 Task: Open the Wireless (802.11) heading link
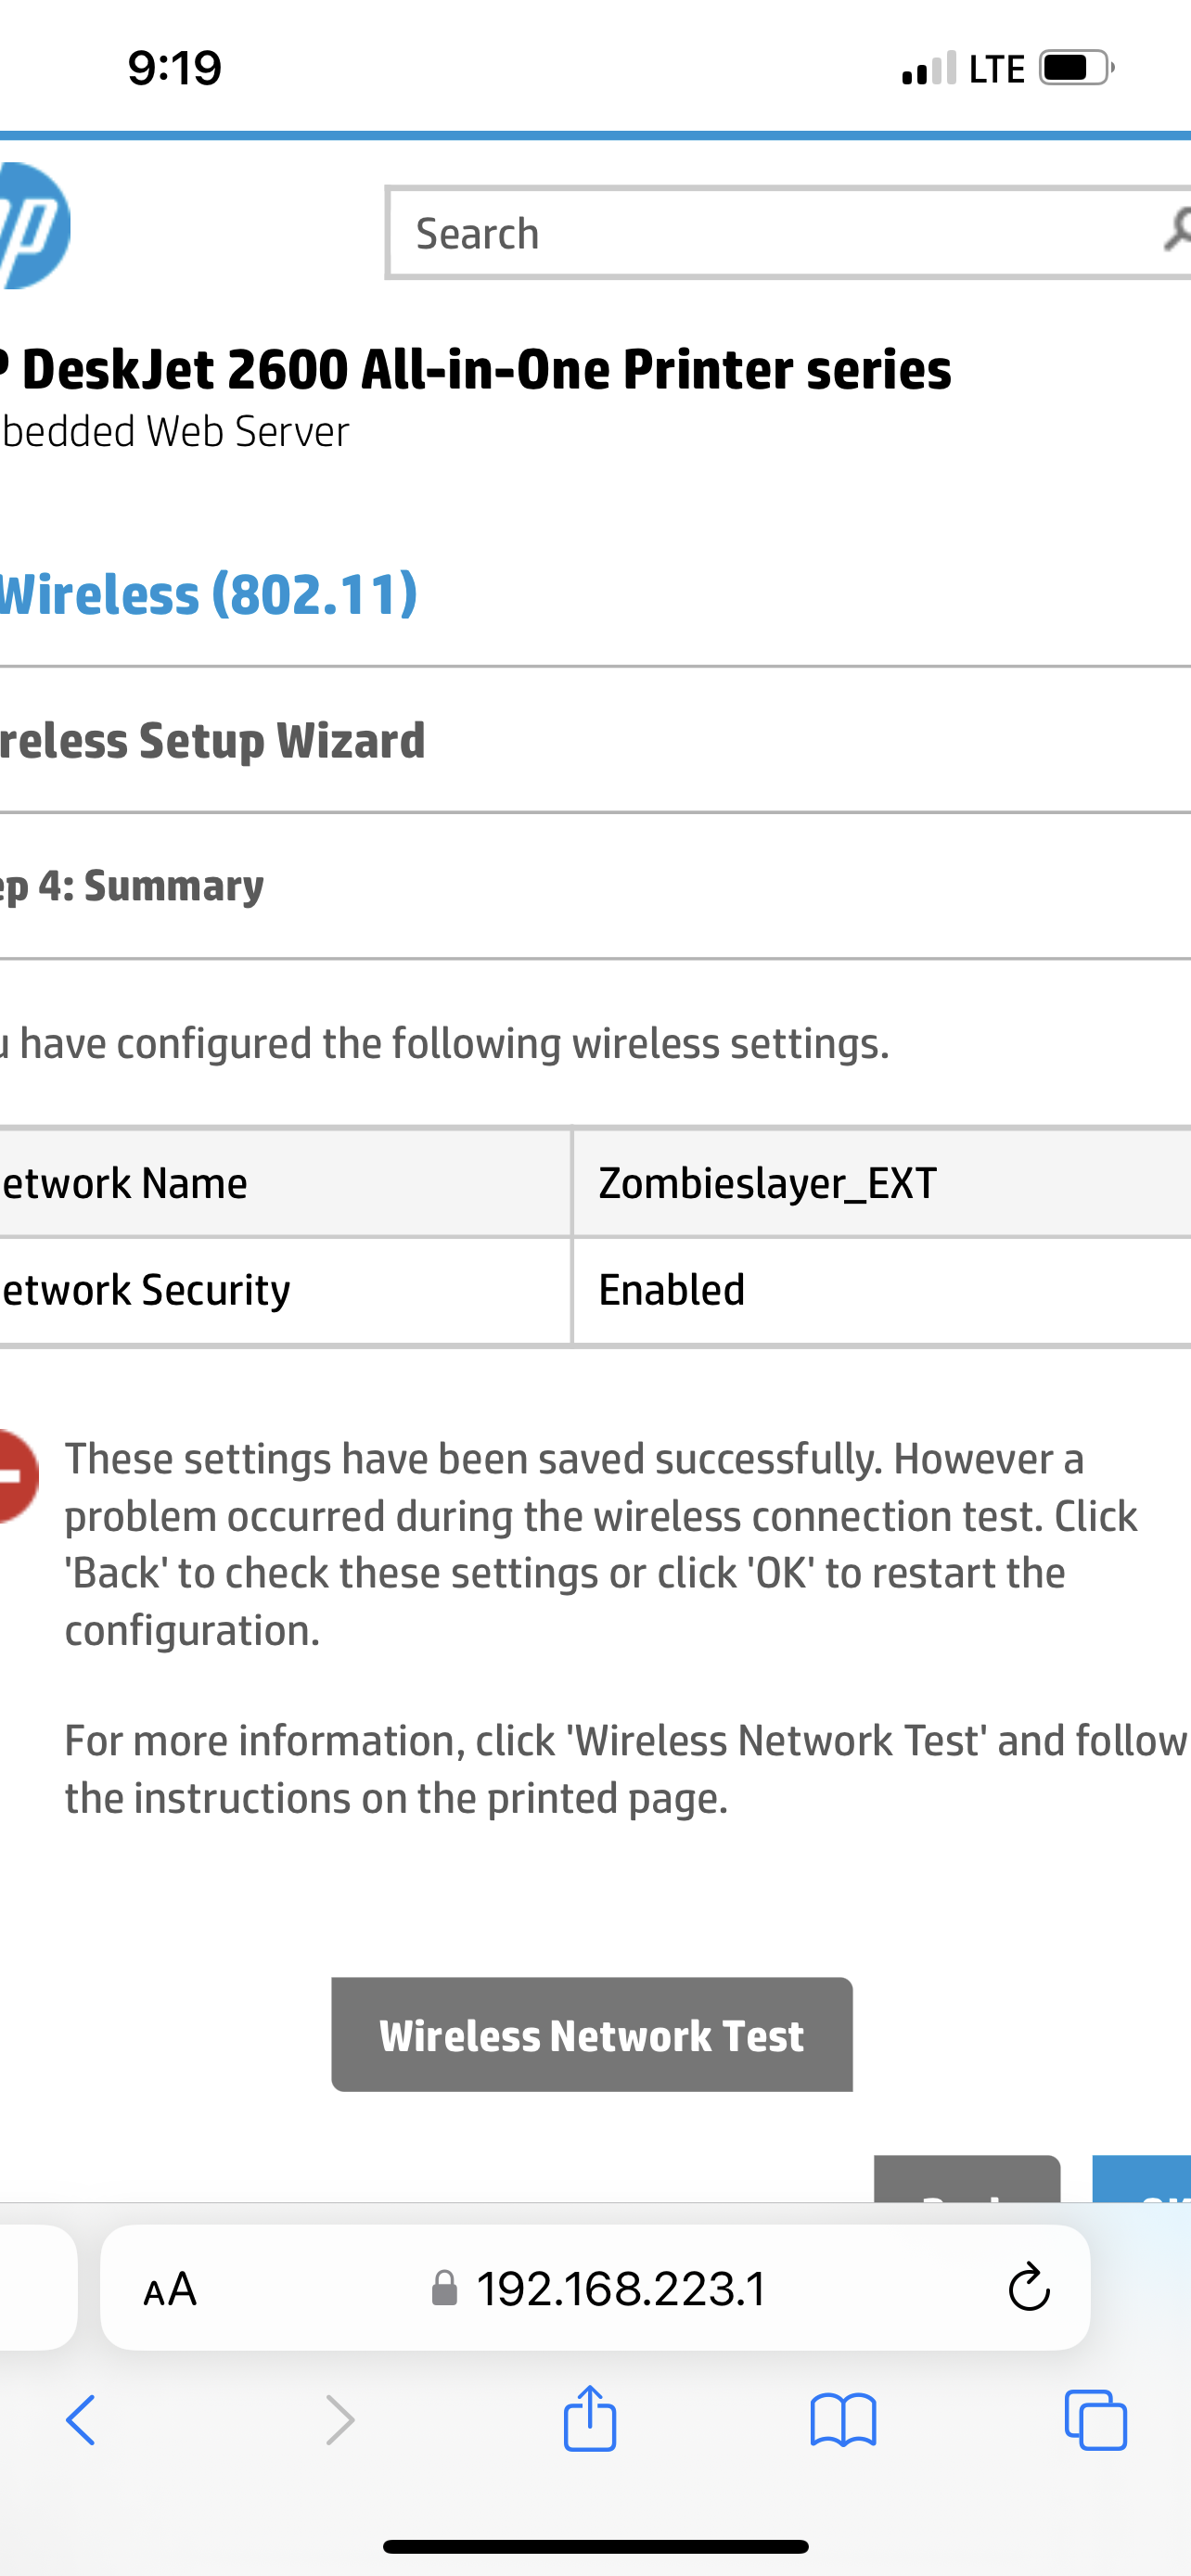[208, 594]
